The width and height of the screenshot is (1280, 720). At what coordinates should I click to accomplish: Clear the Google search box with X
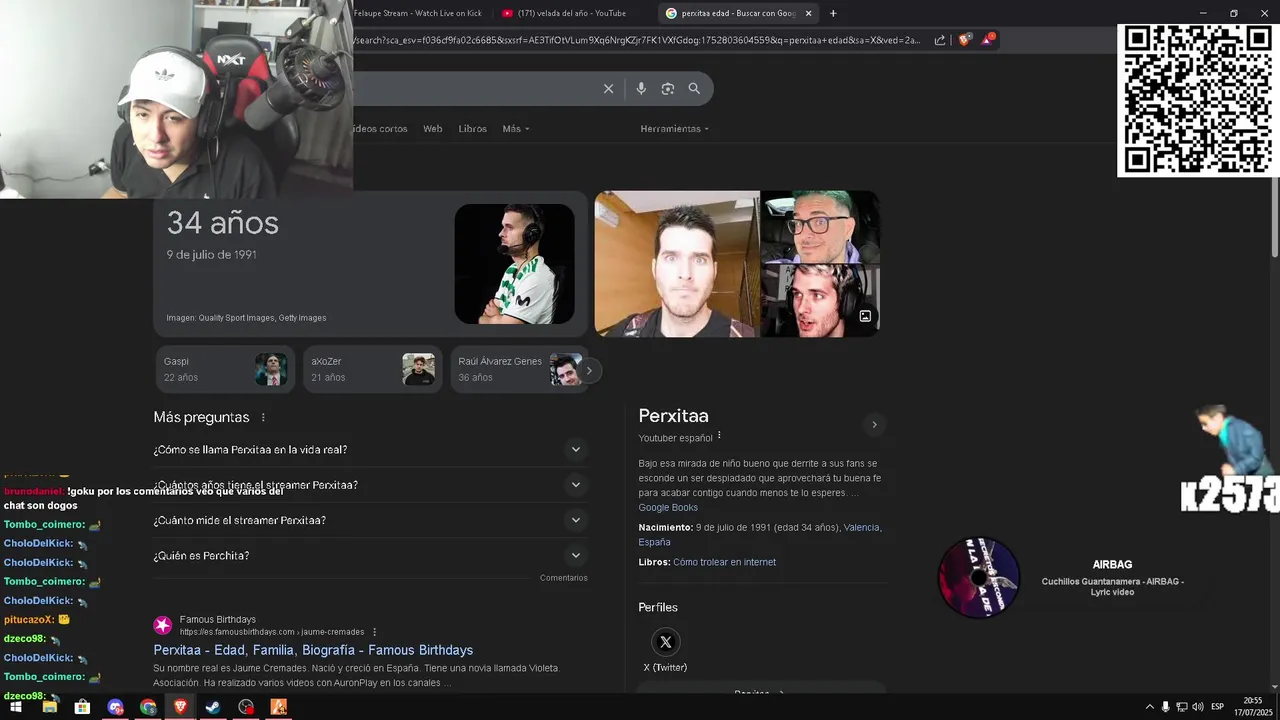tap(608, 89)
